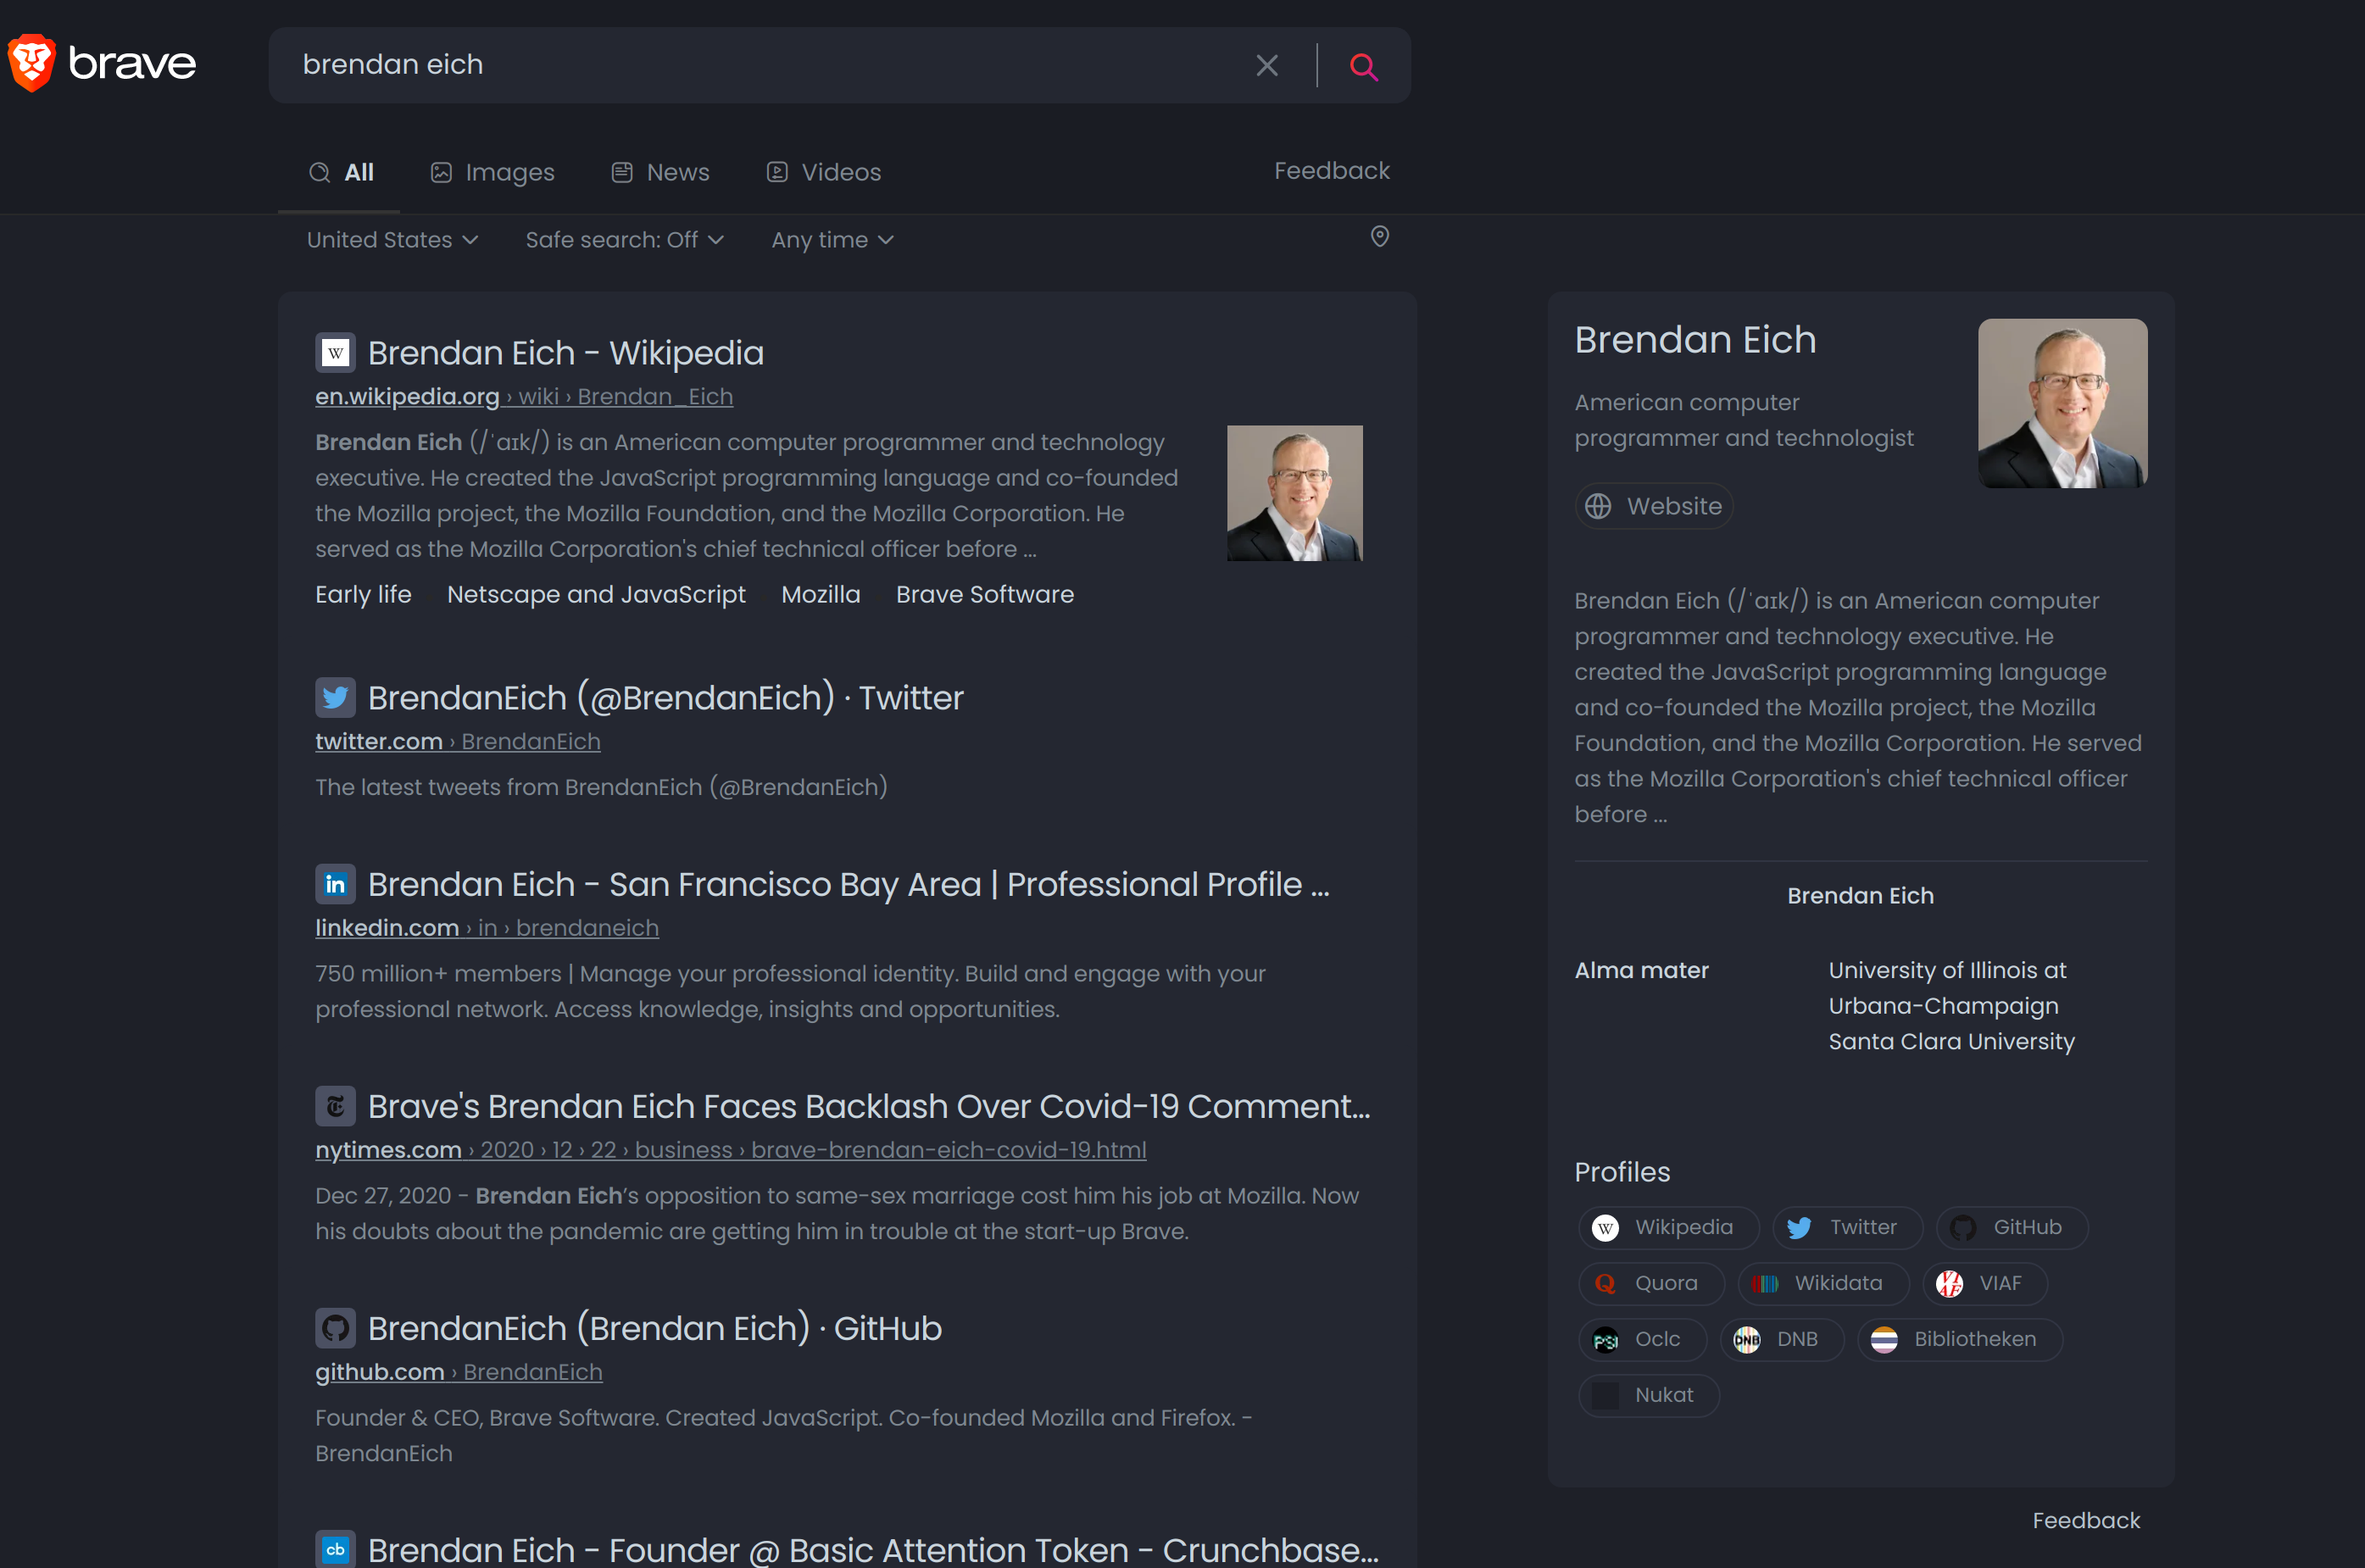Click the portrait photo in the info panel
Viewport: 2365px width, 1568px height.
[x=2063, y=404]
